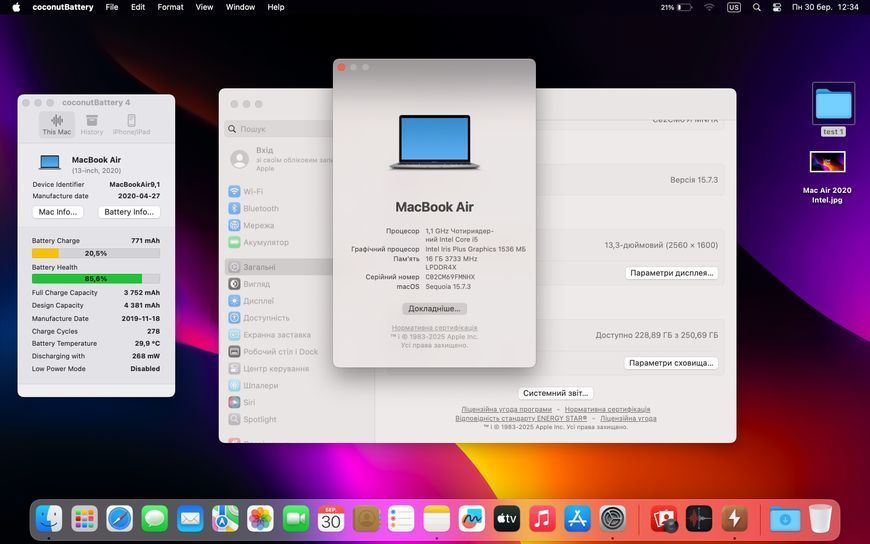The width and height of the screenshot is (870, 544).
Task: Open System Settings gear in the Dock
Action: (x=613, y=519)
